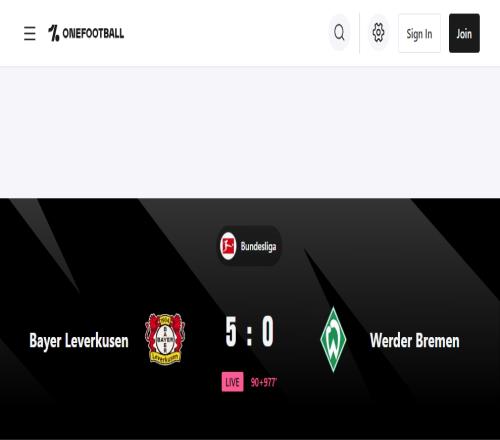The width and height of the screenshot is (500, 440).
Task: Click the vertical divider beside the search icon
Action: coord(359,33)
